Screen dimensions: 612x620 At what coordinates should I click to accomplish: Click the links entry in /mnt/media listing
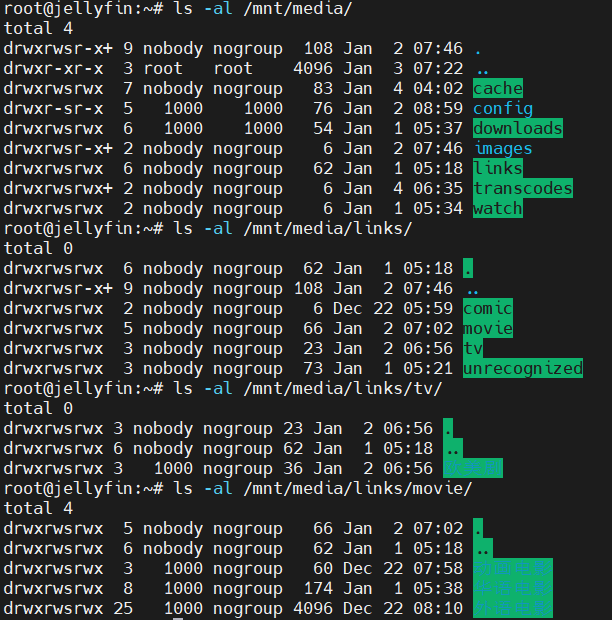click(x=497, y=169)
